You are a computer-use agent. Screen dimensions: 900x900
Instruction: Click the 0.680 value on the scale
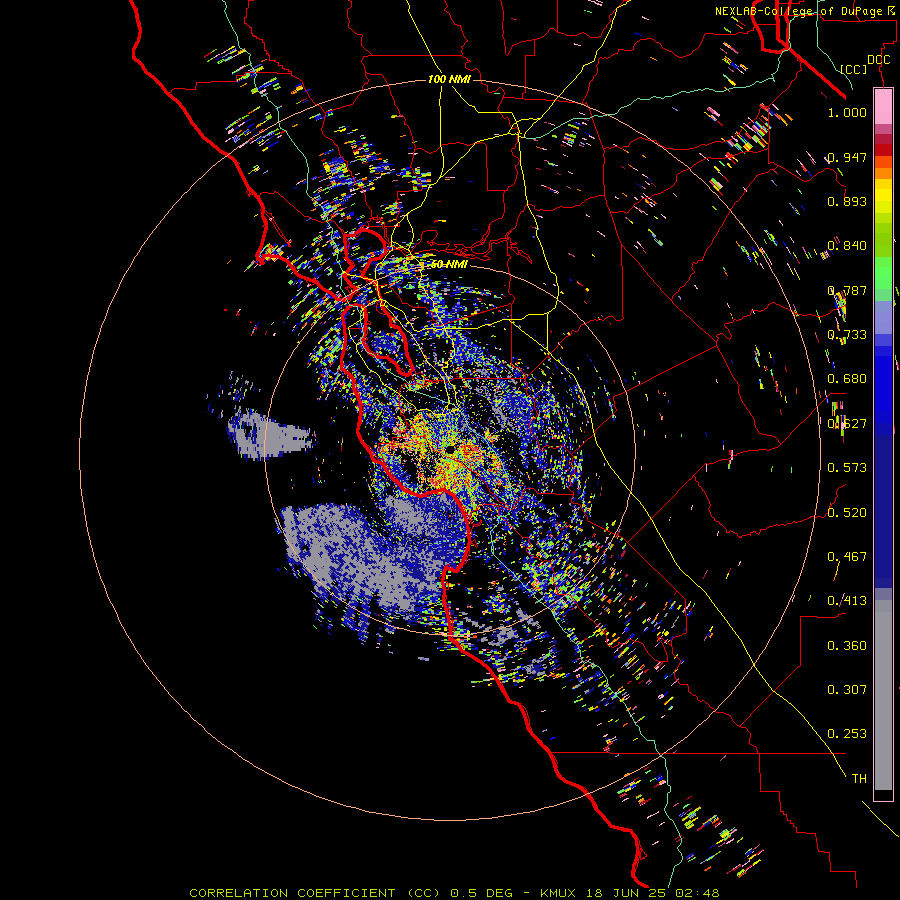pyautogui.click(x=847, y=379)
